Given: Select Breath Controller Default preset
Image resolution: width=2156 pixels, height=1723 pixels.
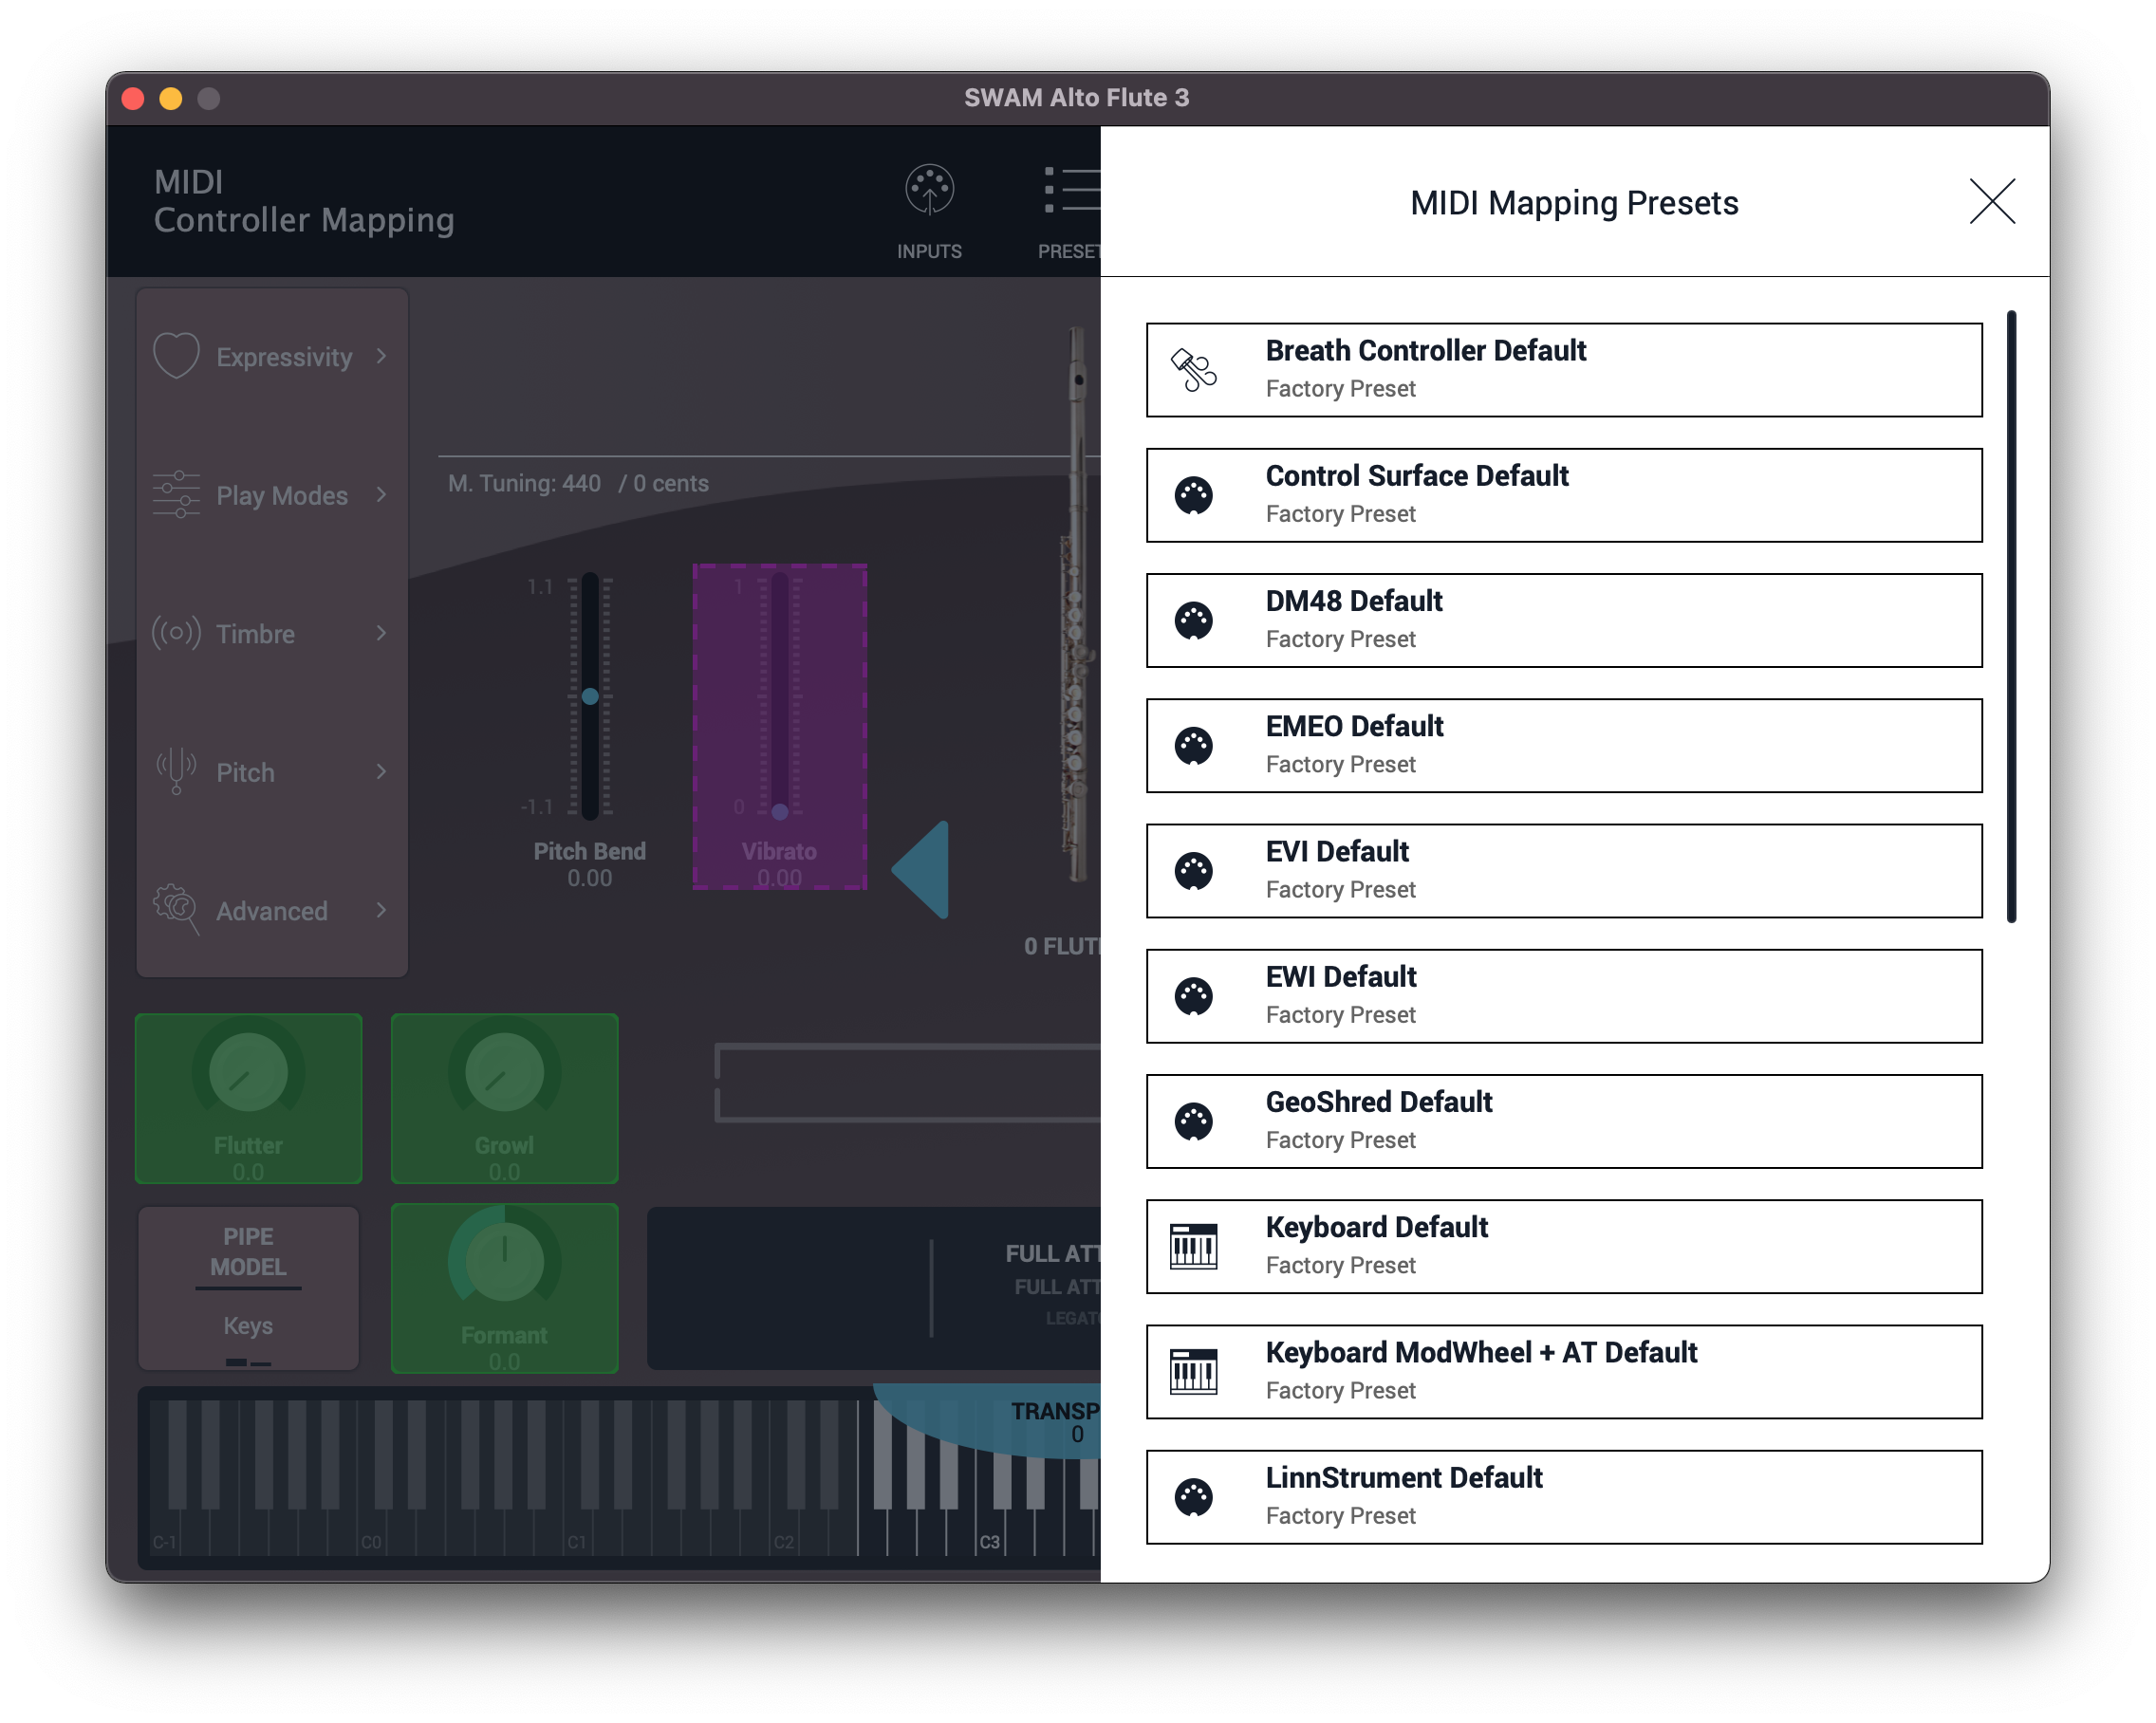Looking at the screenshot, I should pos(1564,370).
